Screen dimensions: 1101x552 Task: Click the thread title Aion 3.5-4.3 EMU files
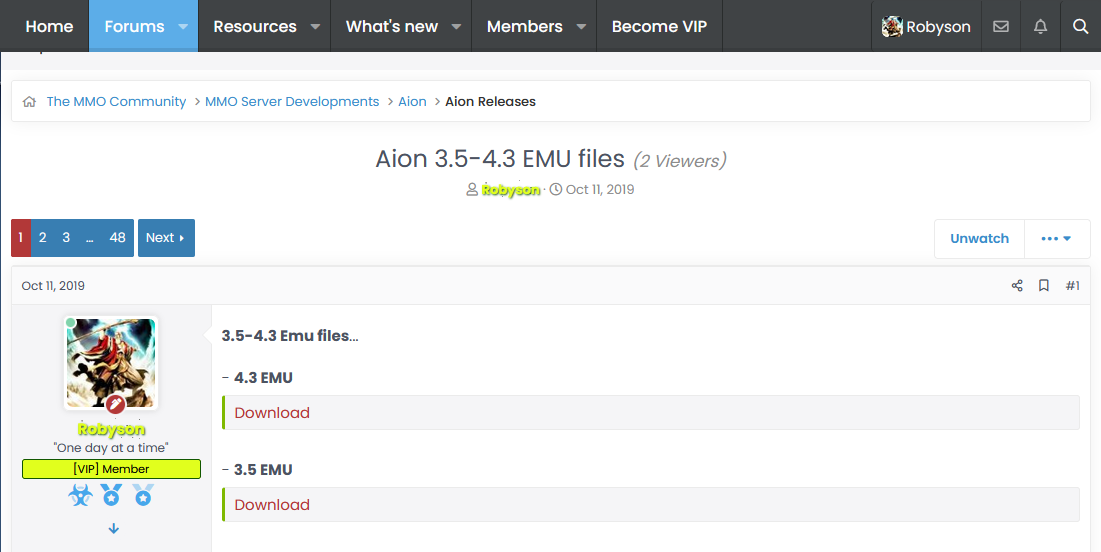pos(500,159)
